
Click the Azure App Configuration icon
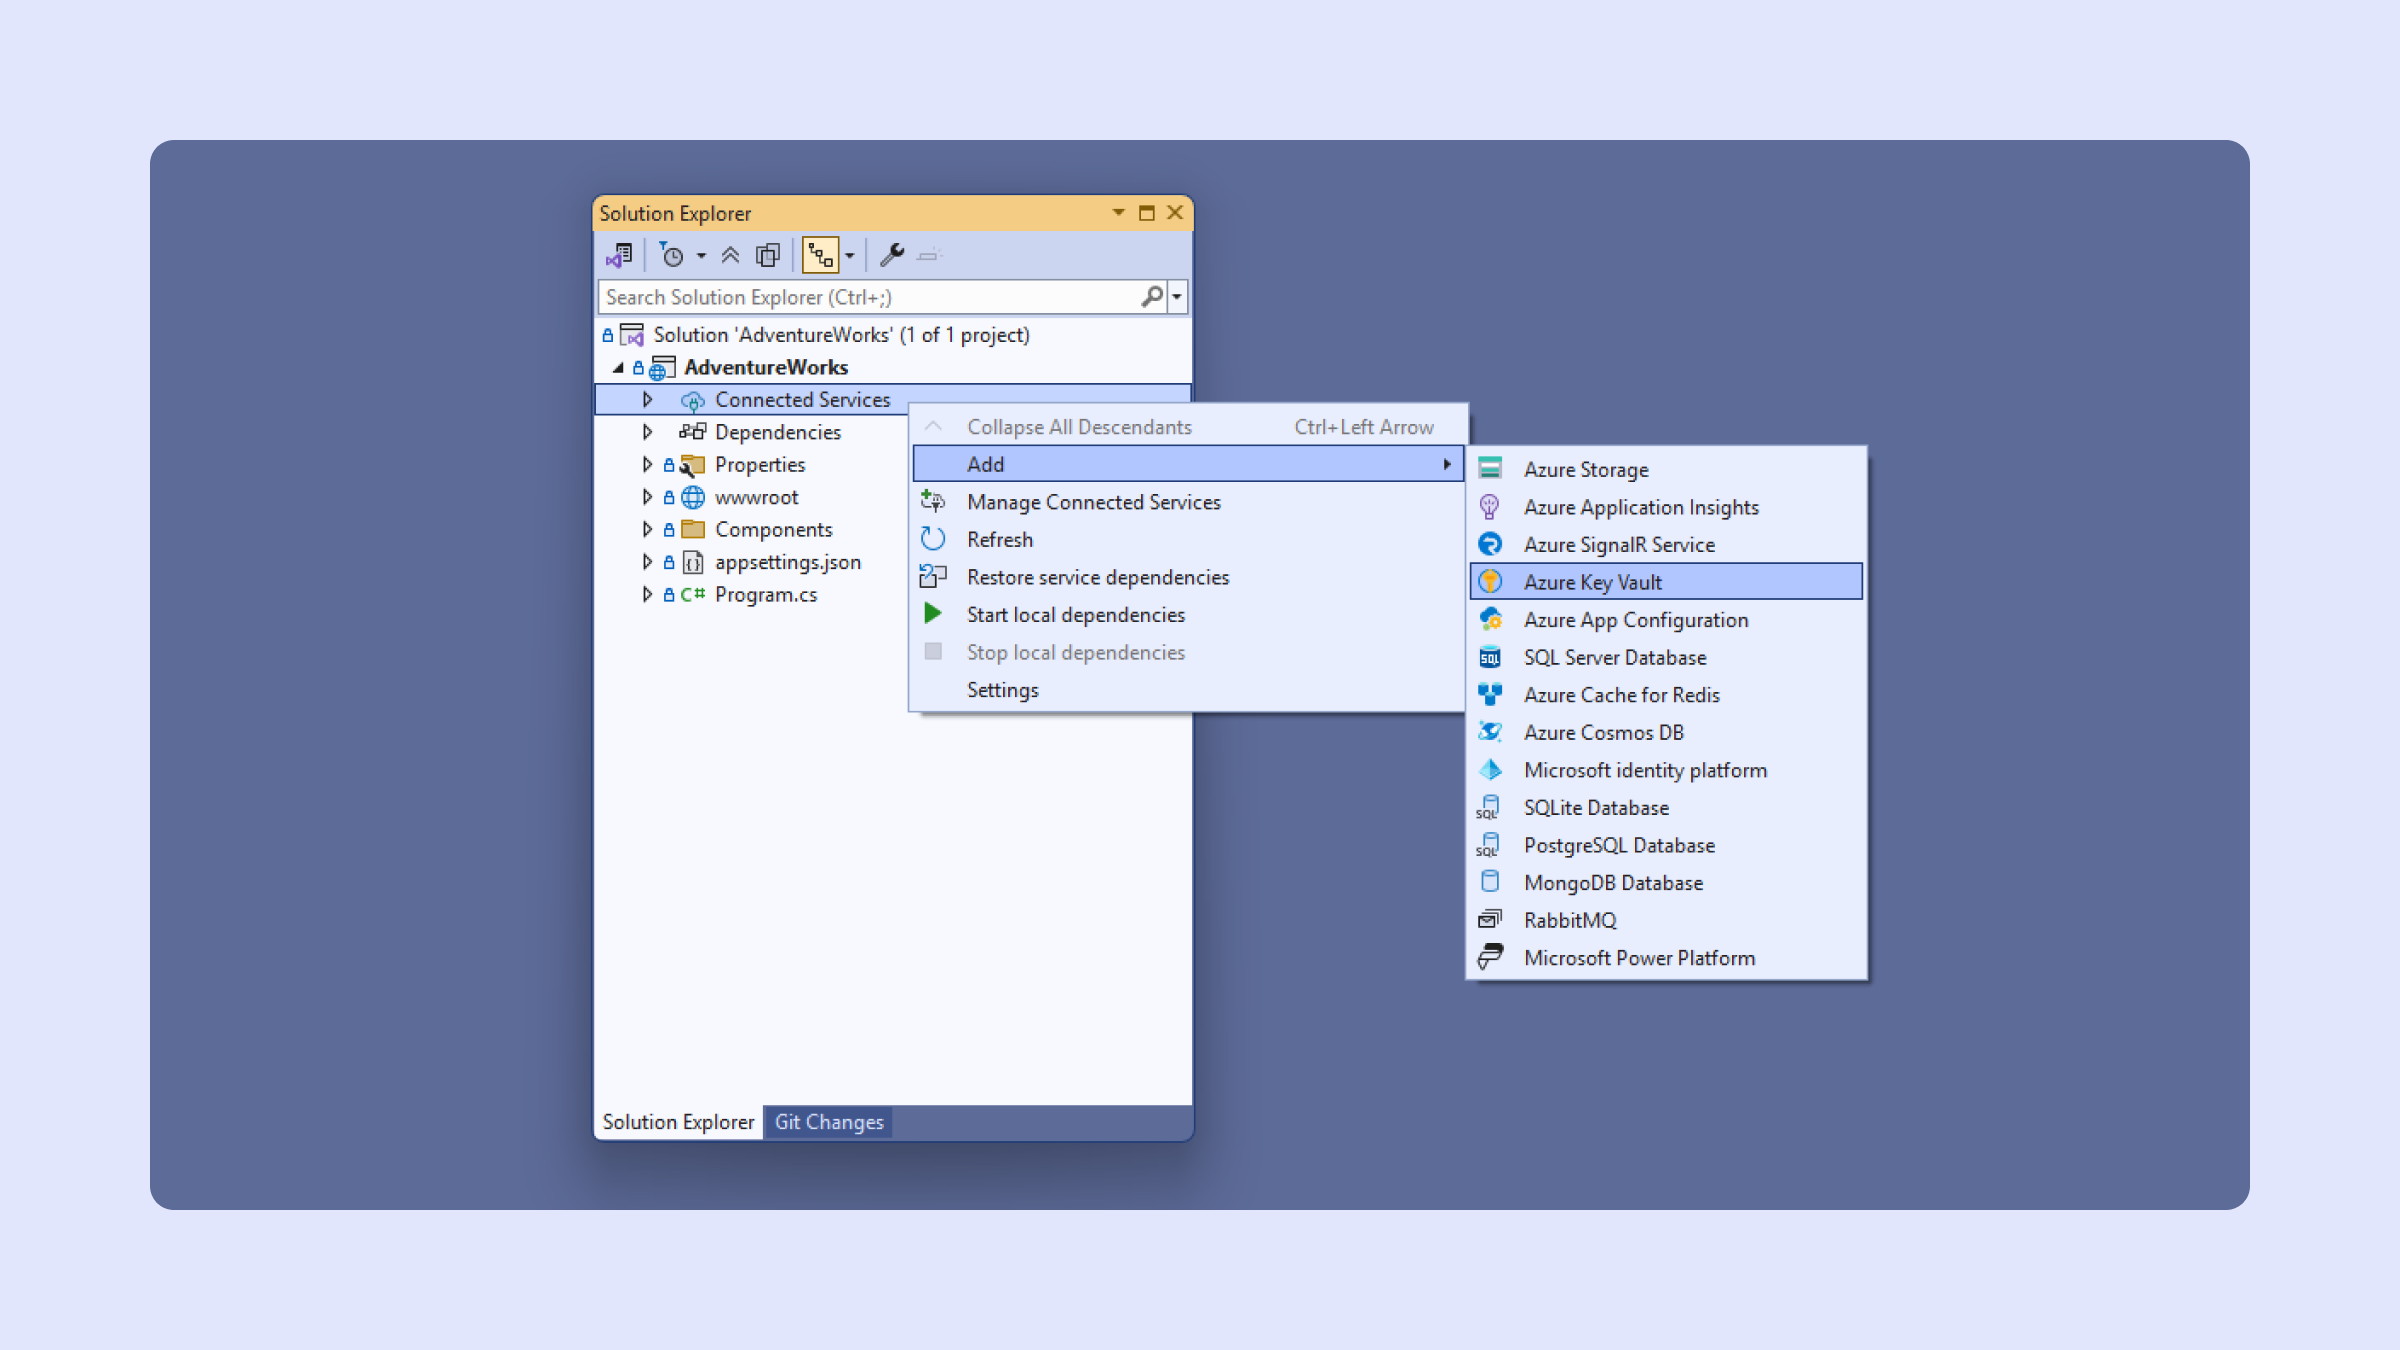1490,619
